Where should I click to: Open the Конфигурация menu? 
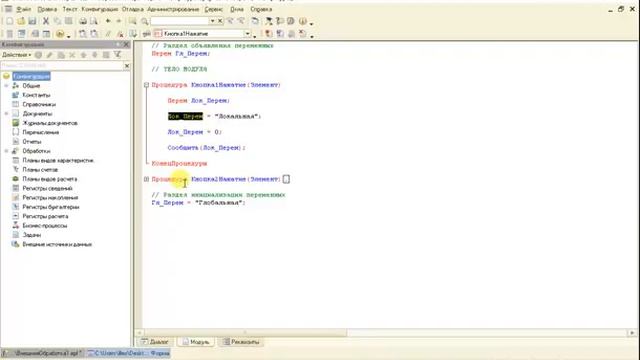(x=100, y=9)
